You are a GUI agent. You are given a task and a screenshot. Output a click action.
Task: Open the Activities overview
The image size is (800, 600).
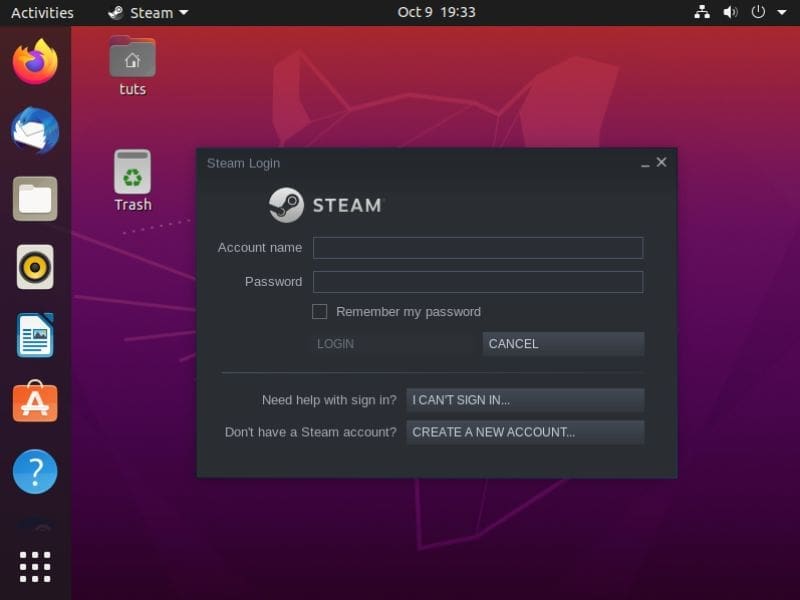click(42, 12)
